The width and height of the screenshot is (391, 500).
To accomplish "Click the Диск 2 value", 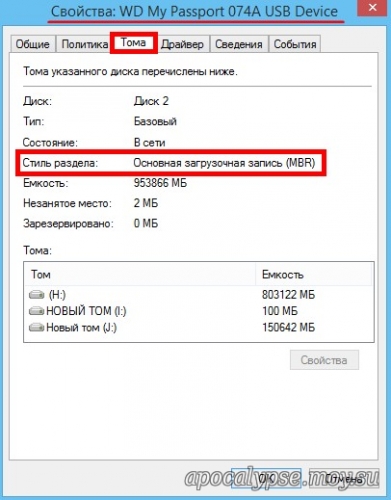I will pos(151,101).
